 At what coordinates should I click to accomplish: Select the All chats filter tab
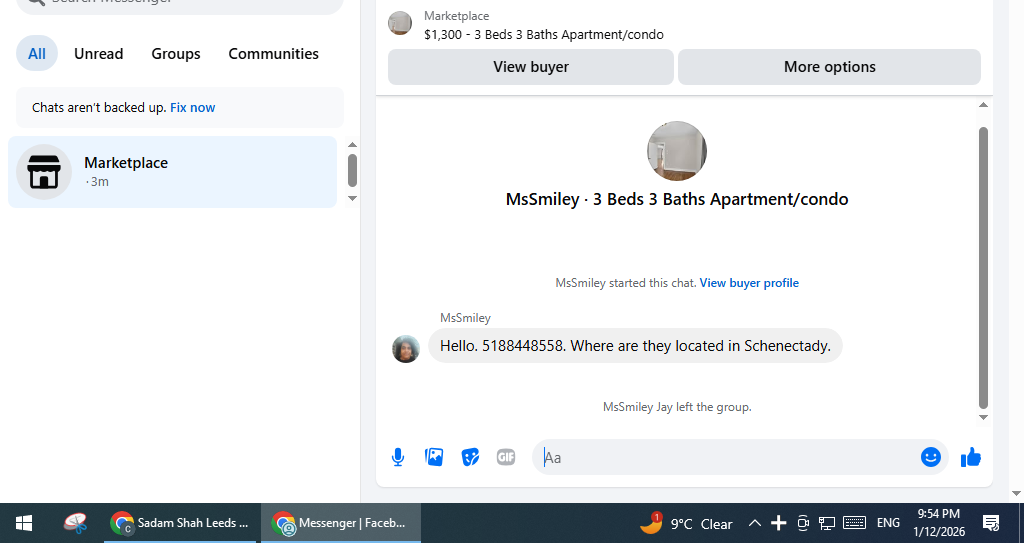37,54
